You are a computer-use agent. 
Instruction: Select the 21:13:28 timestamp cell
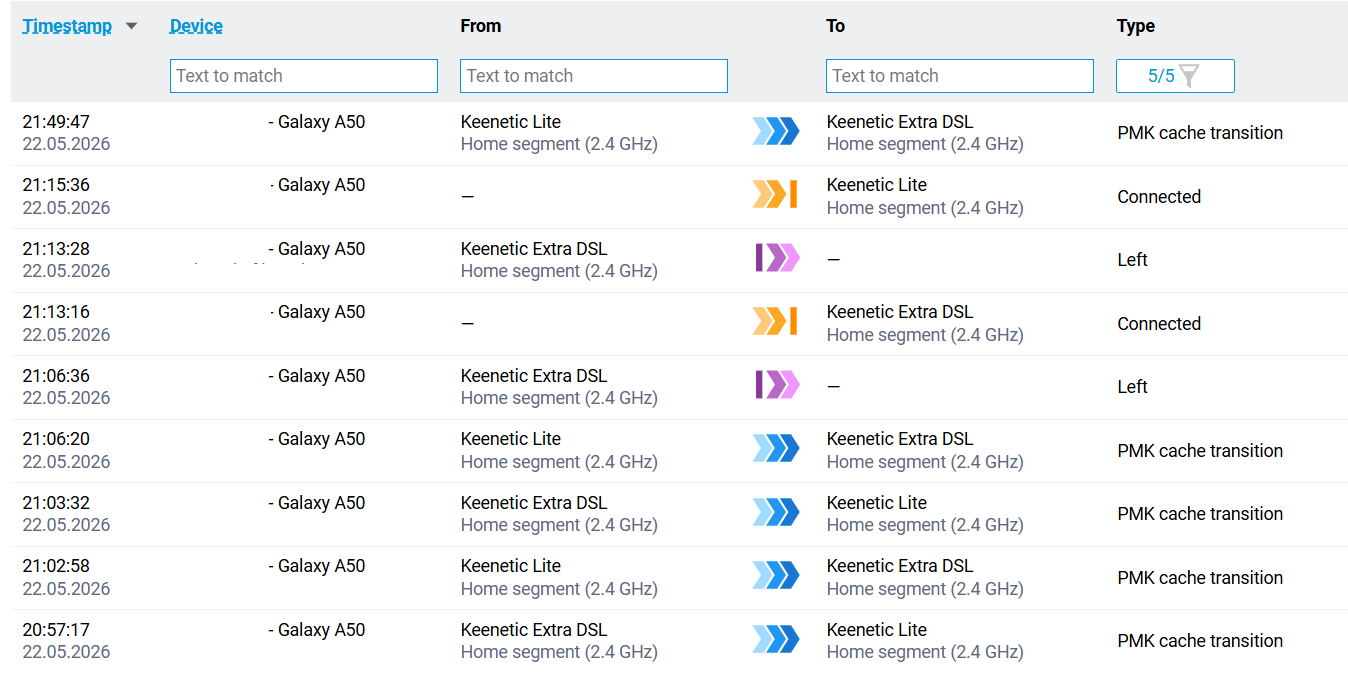(x=66, y=260)
